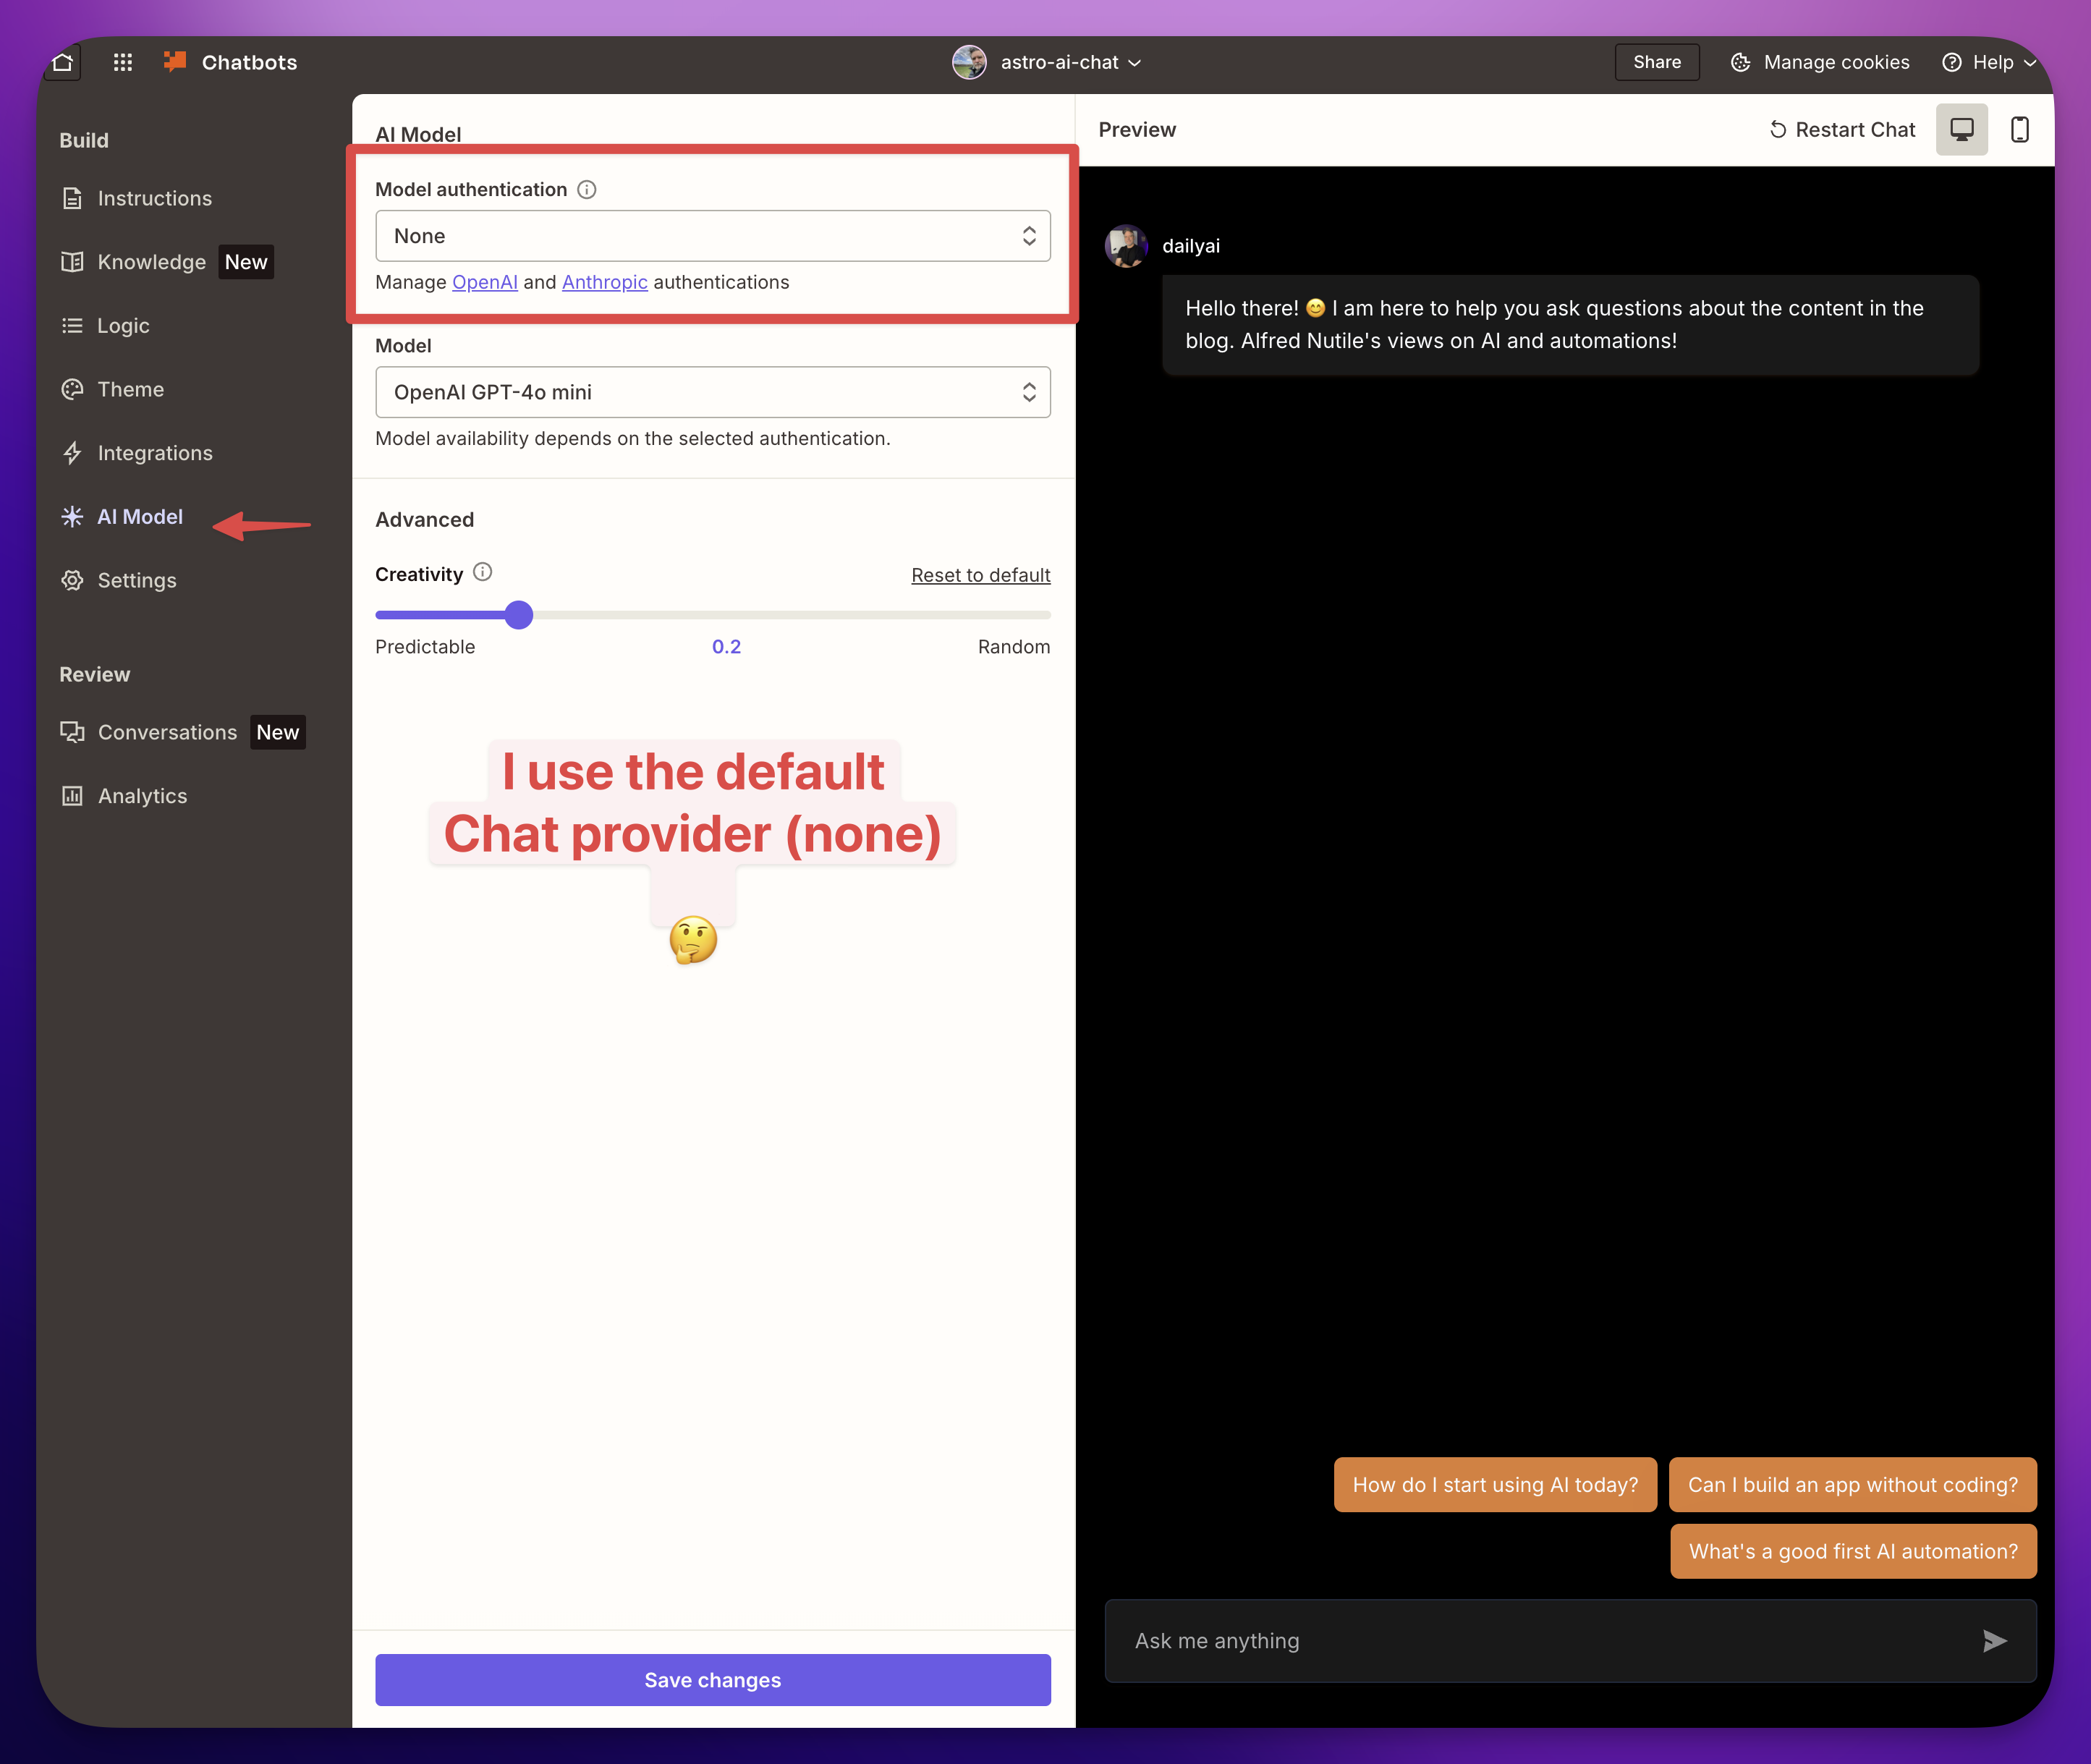The height and width of the screenshot is (1764, 2091).
Task: Click Reset to default link
Action: click(980, 575)
